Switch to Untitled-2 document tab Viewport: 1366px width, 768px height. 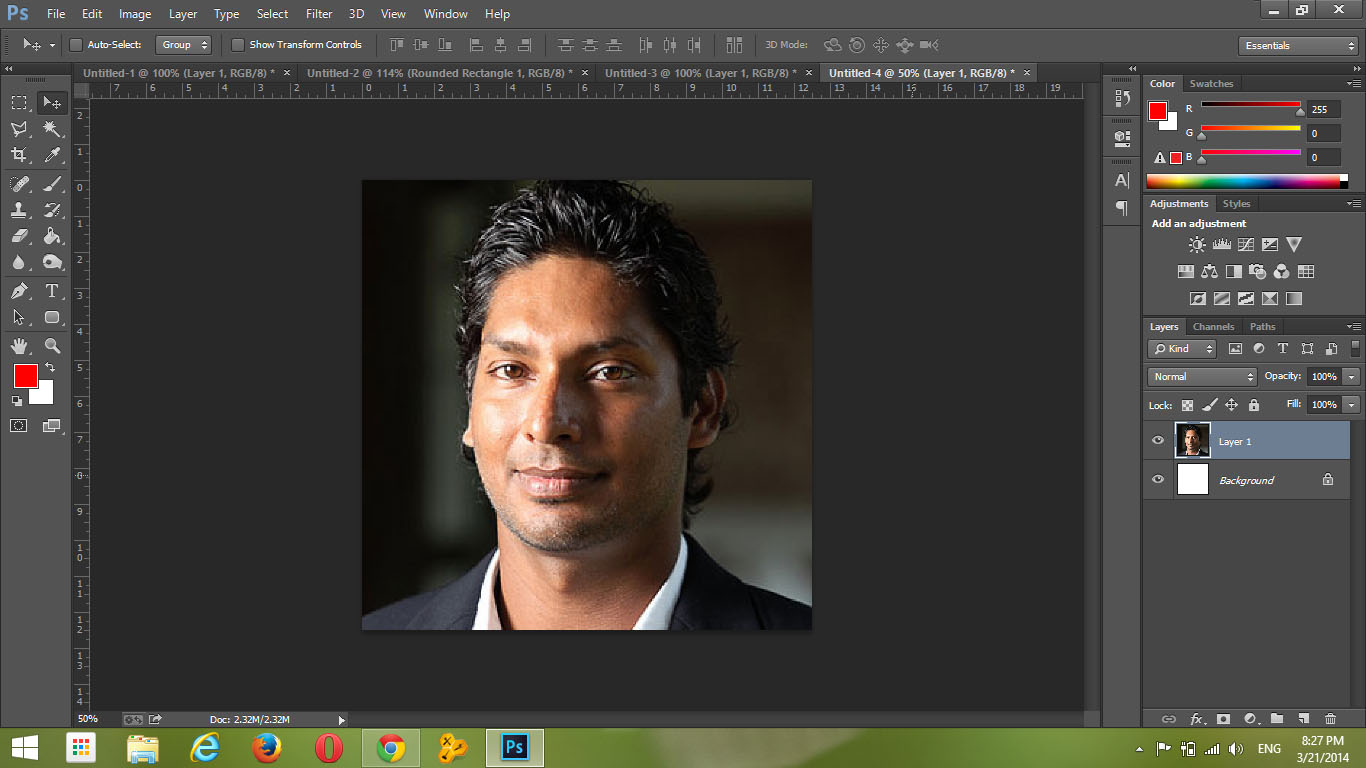pos(439,73)
